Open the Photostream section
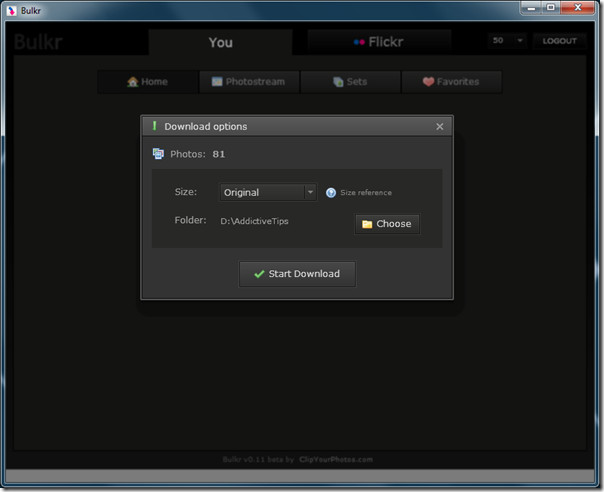This screenshot has width=604, height=492. pyautogui.click(x=249, y=82)
